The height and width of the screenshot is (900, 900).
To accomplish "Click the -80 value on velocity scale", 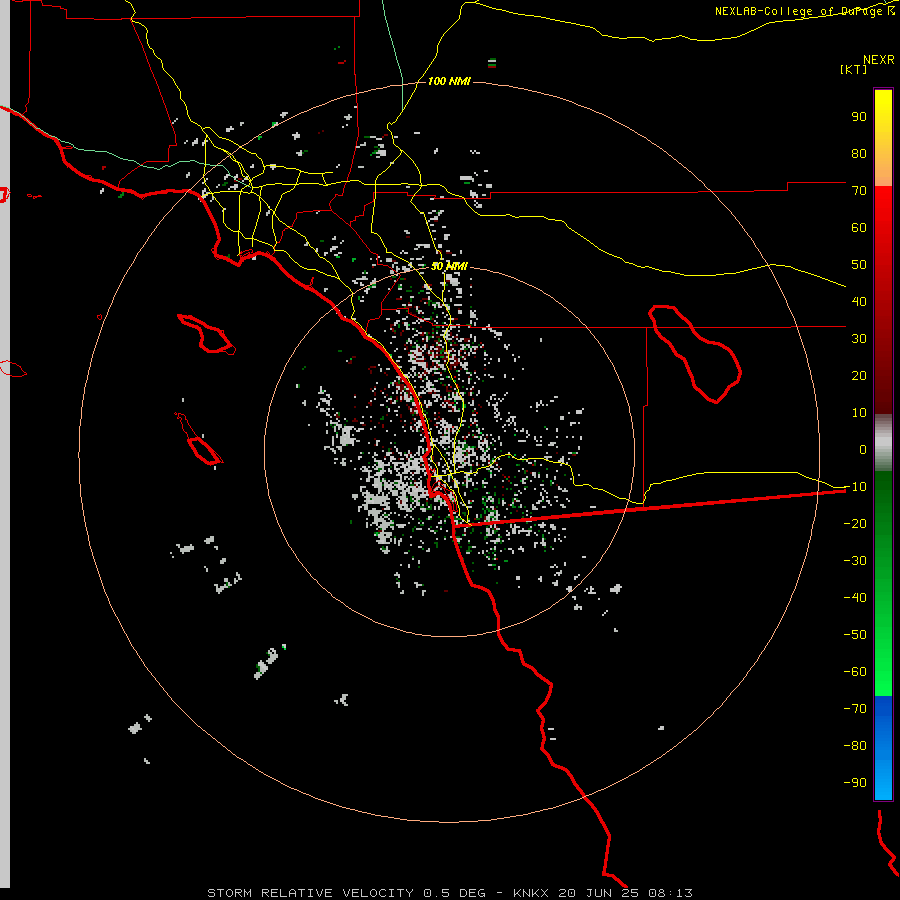I will tap(855, 746).
